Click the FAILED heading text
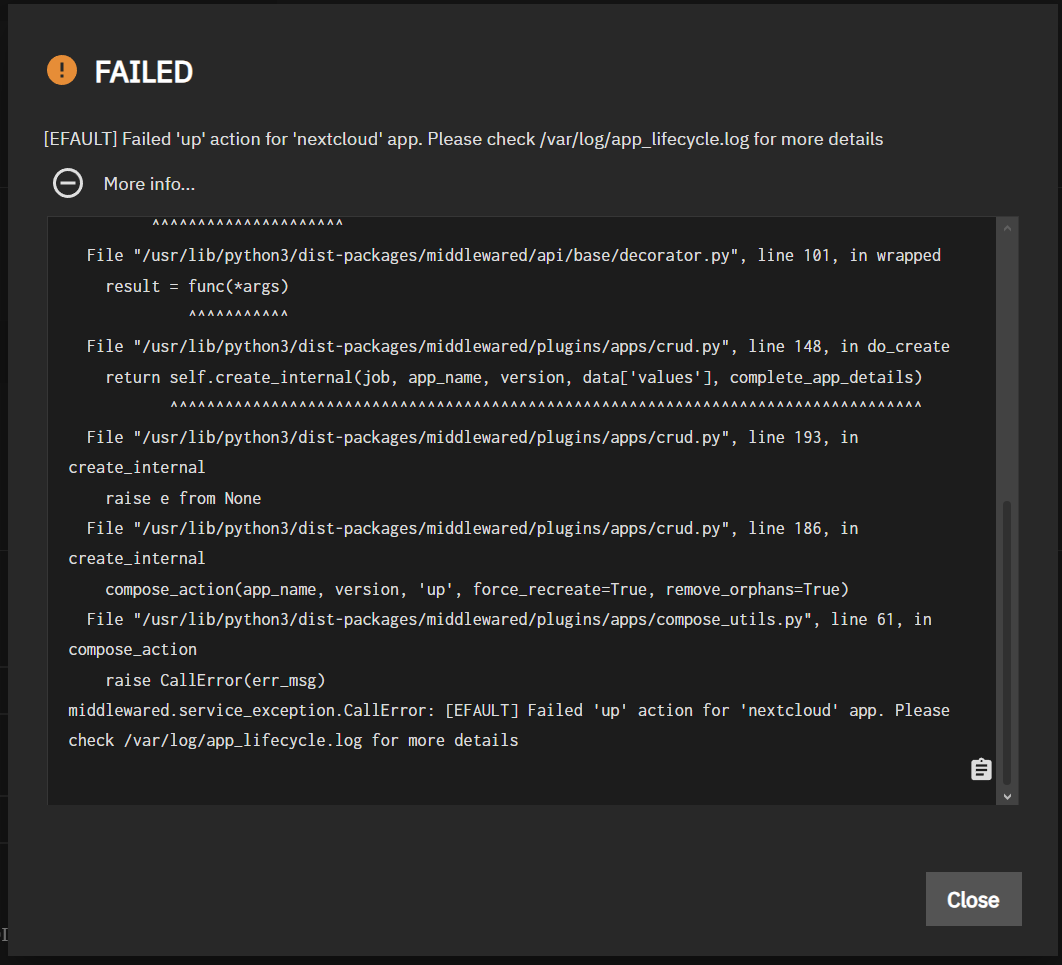The image size is (1062, 965). pos(143,72)
